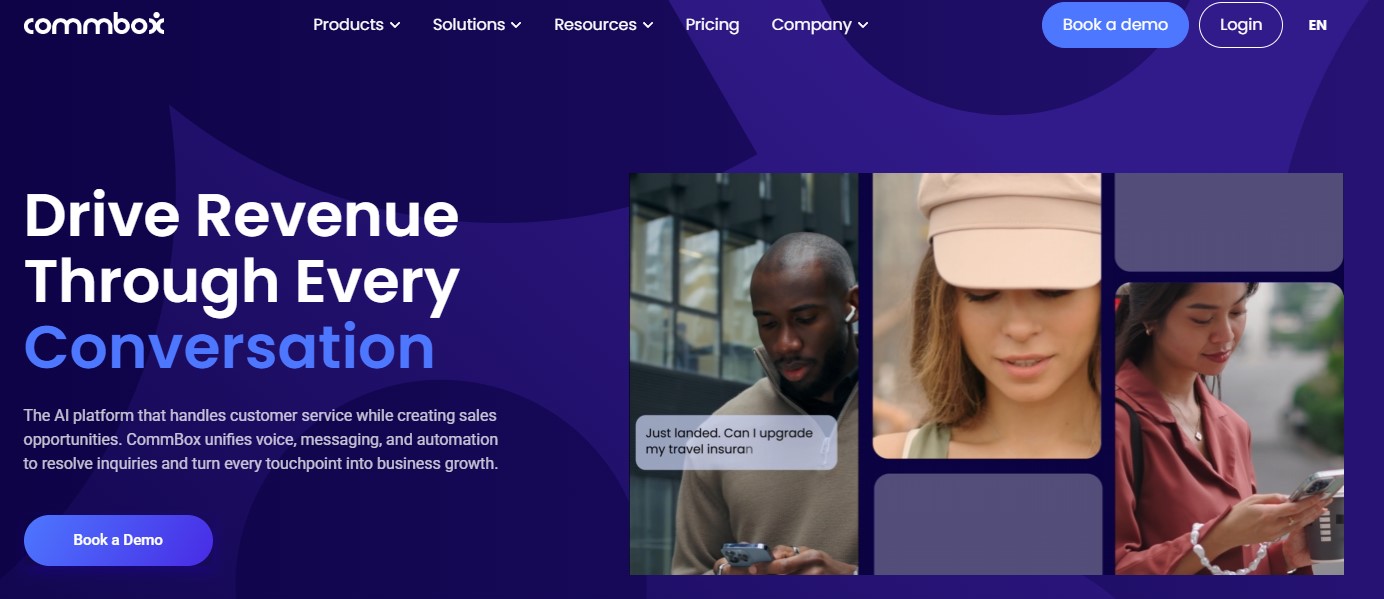Click the CommBox logo
1384x599 pixels.
tap(94, 24)
